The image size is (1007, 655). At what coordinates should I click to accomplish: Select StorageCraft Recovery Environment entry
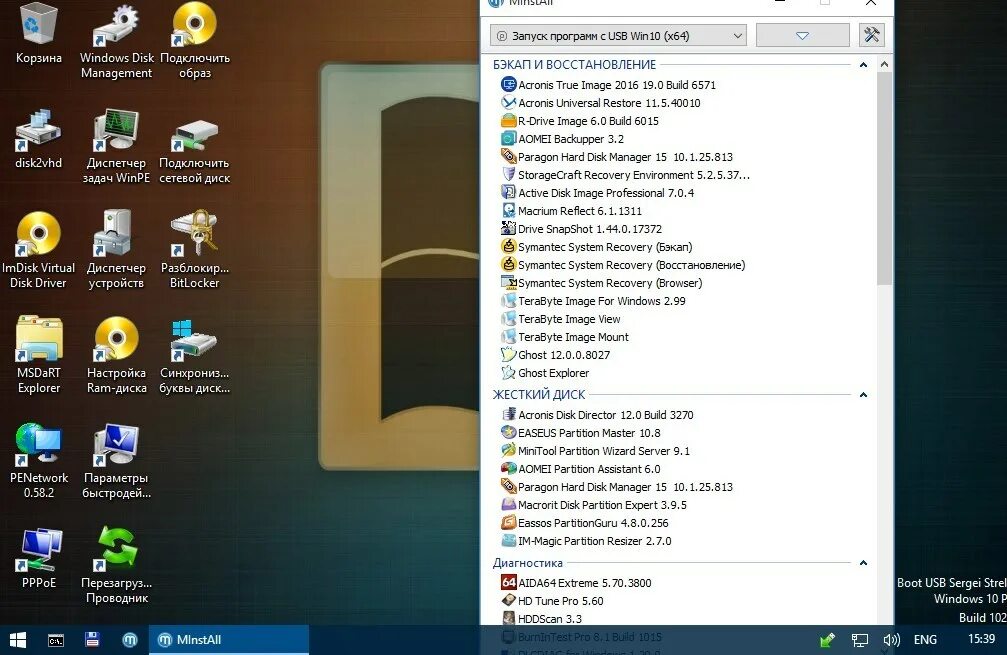tap(625, 175)
